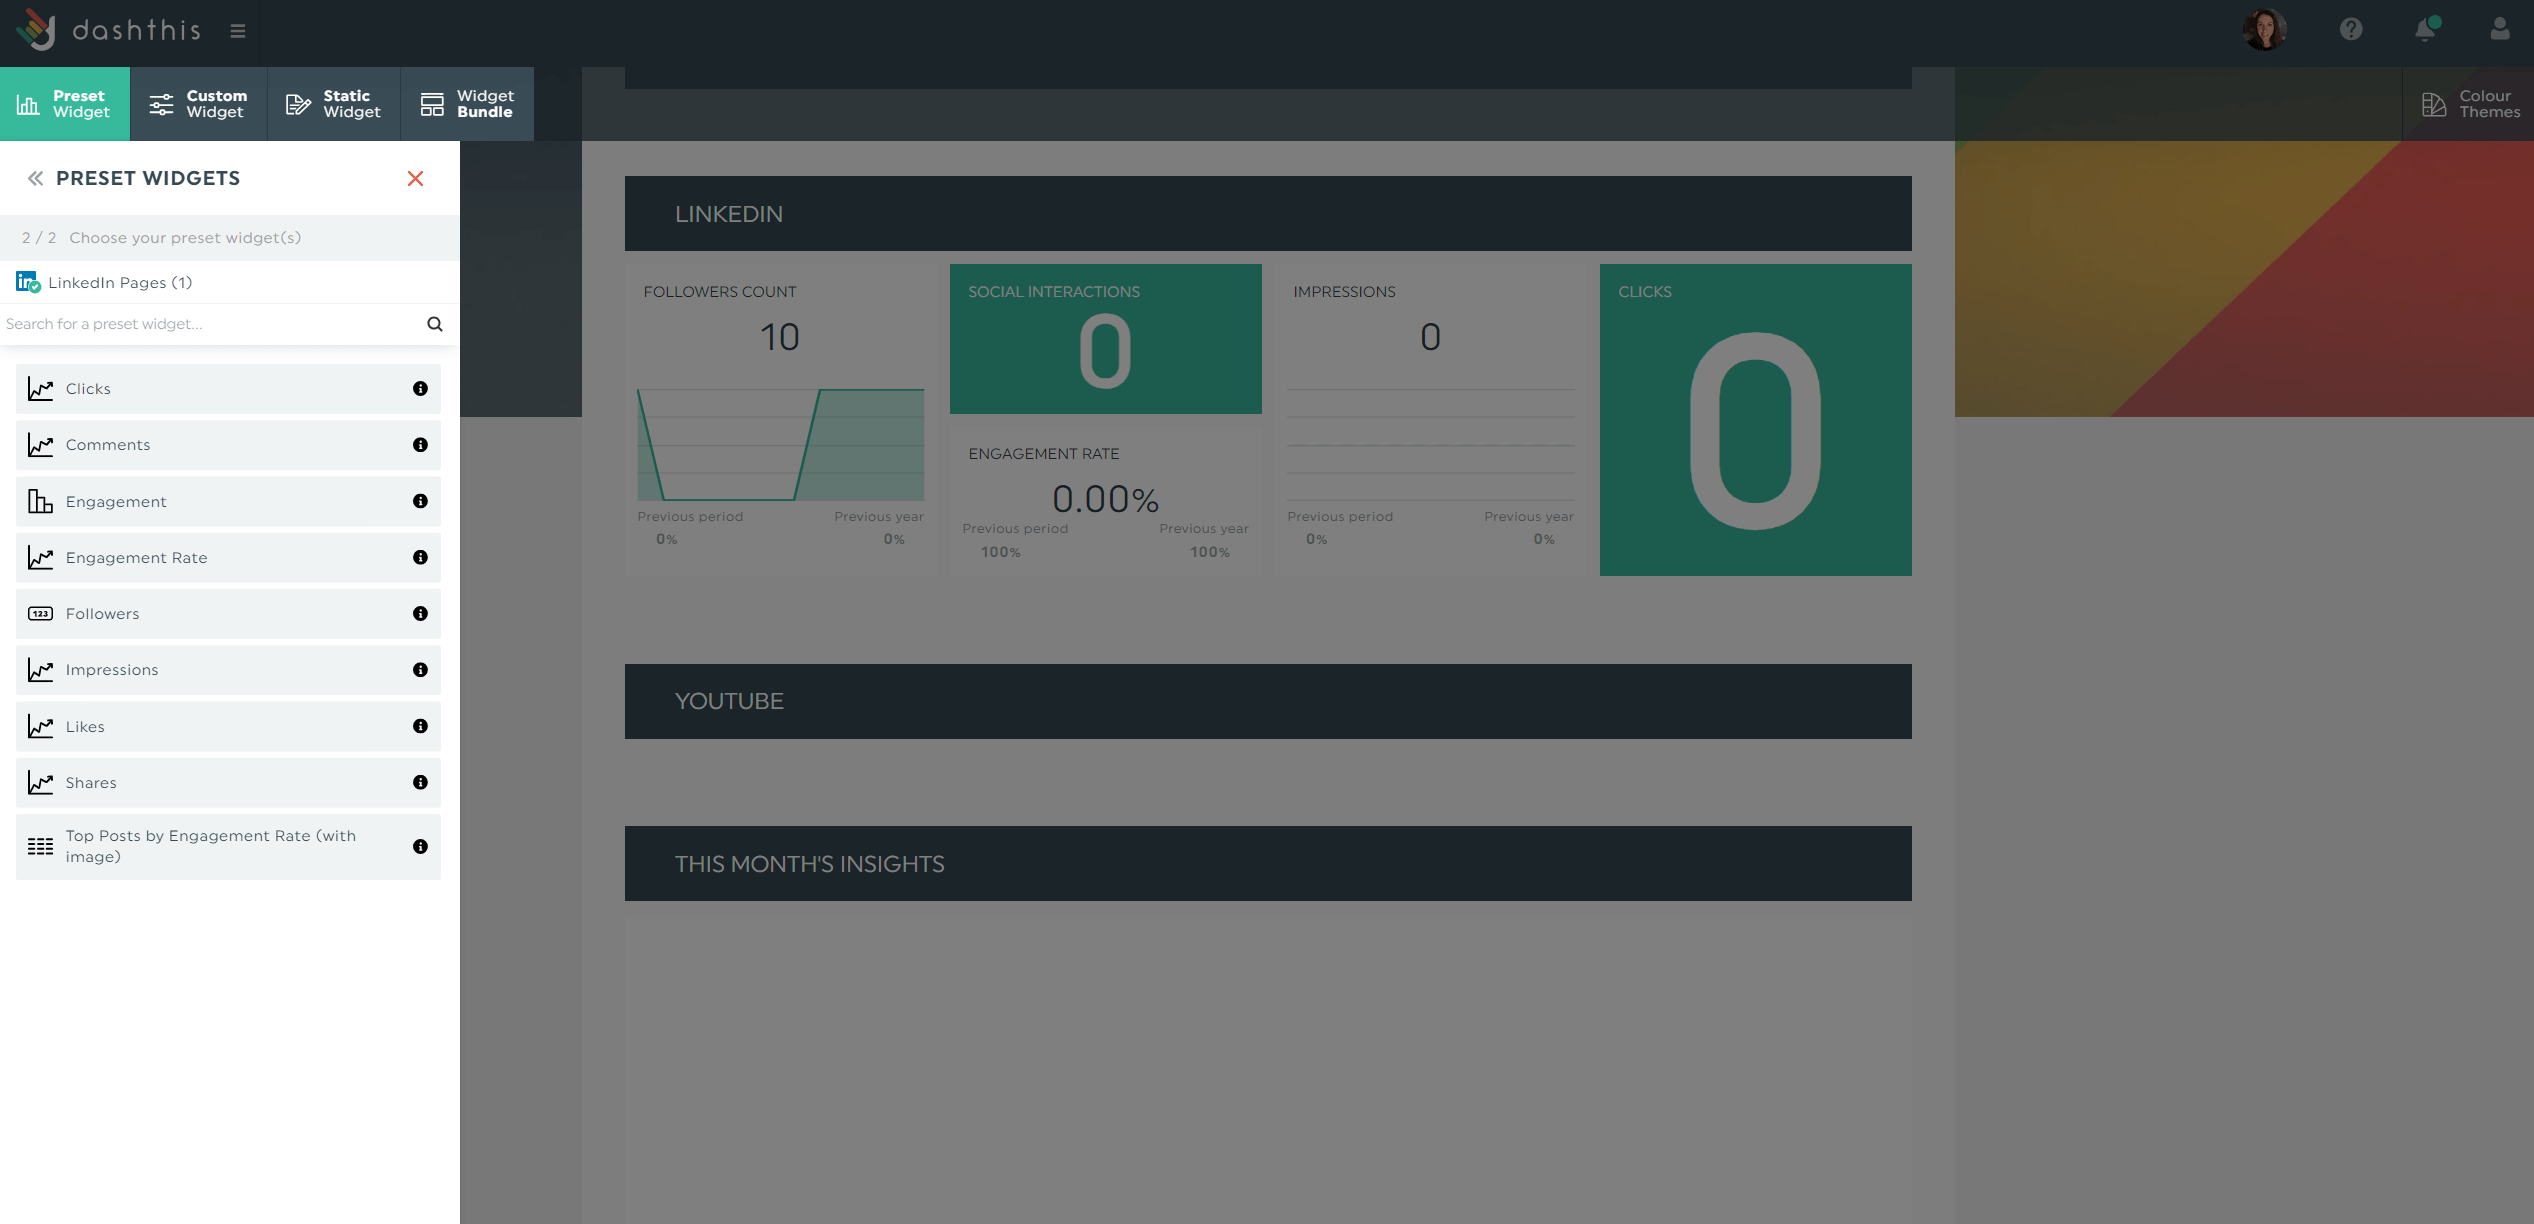The height and width of the screenshot is (1224, 2534).
Task: Show info for the Followers widget
Action: [x=420, y=614]
